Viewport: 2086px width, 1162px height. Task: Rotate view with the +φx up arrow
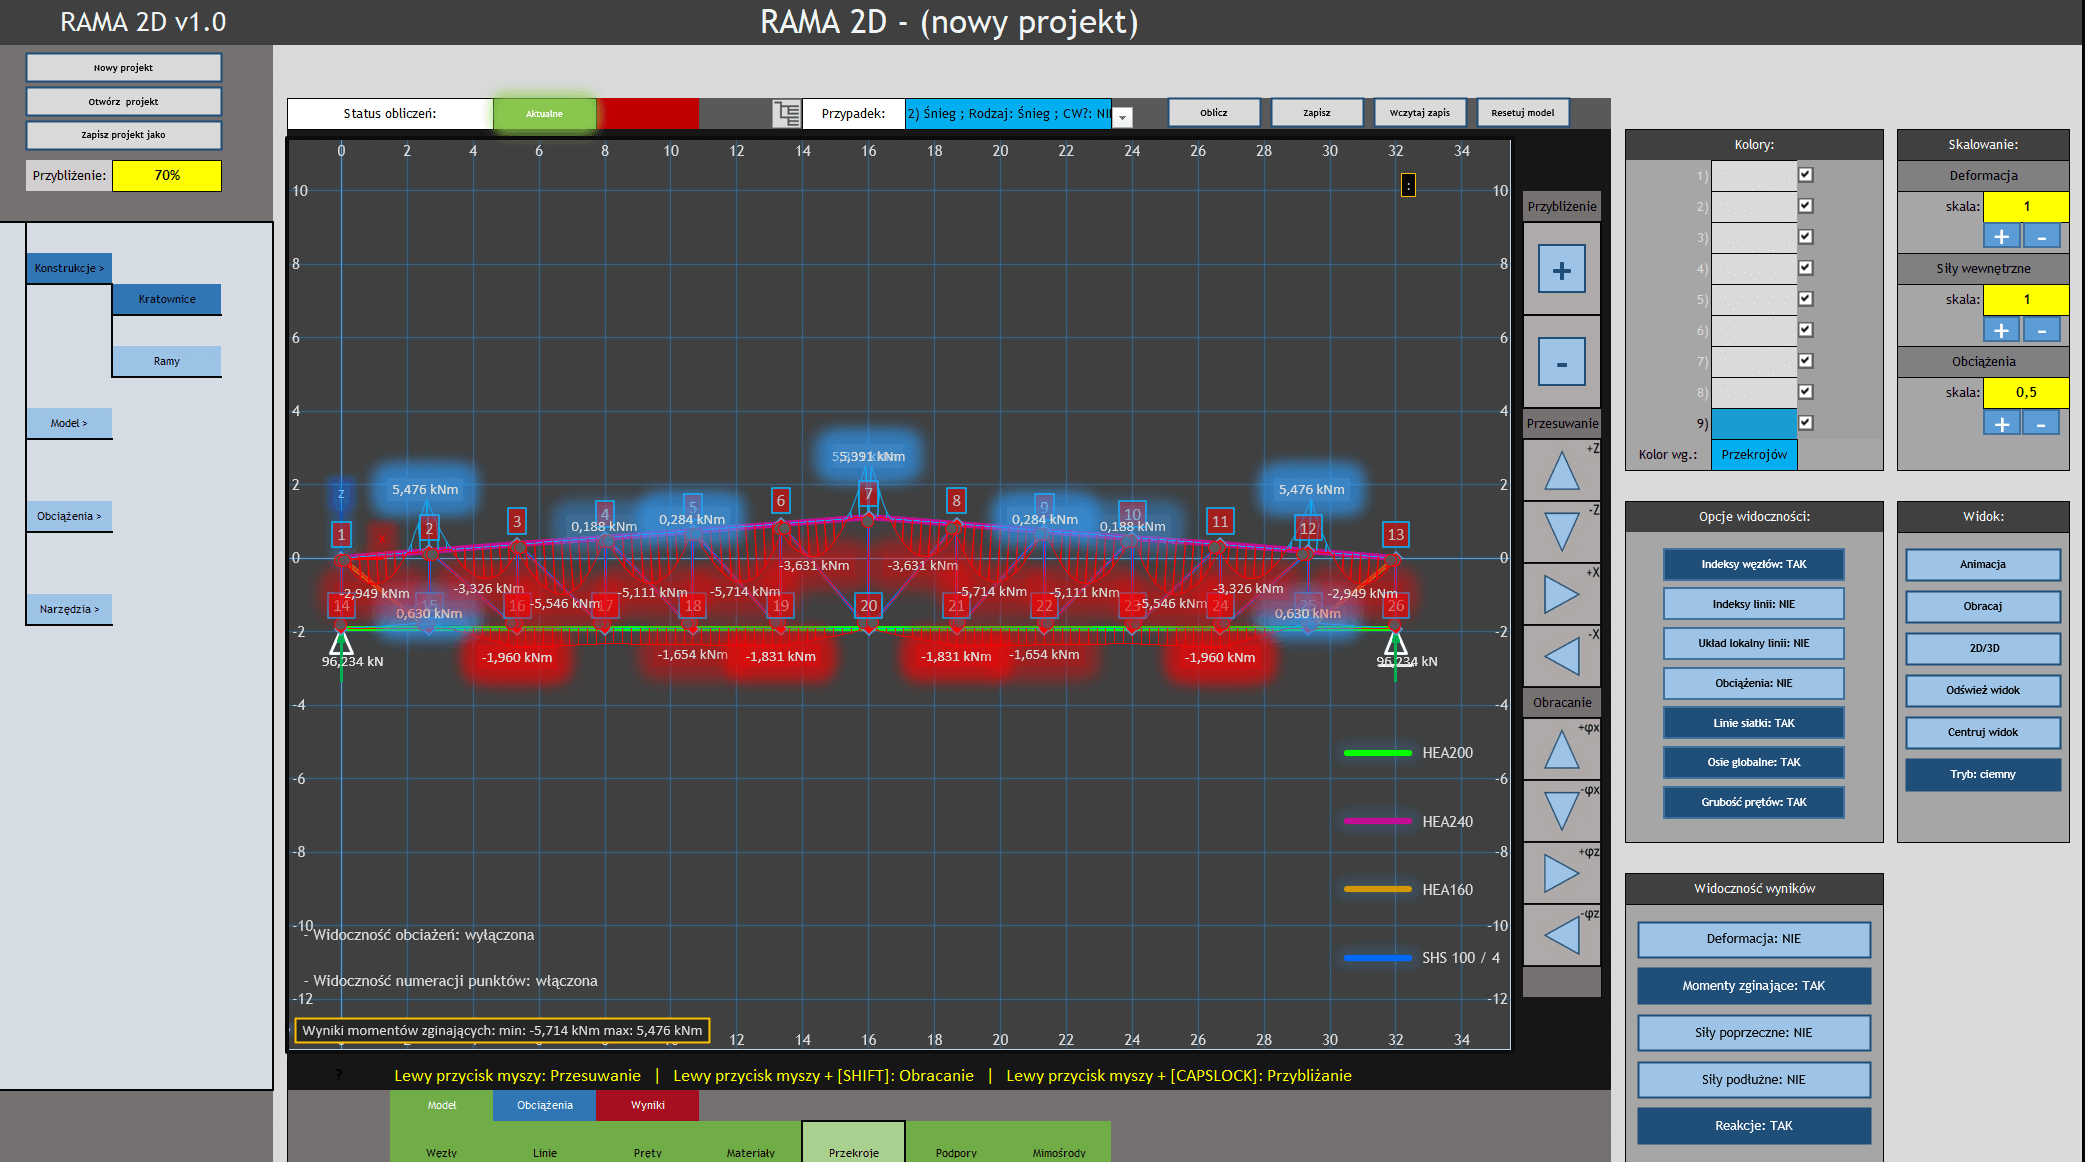point(1561,749)
